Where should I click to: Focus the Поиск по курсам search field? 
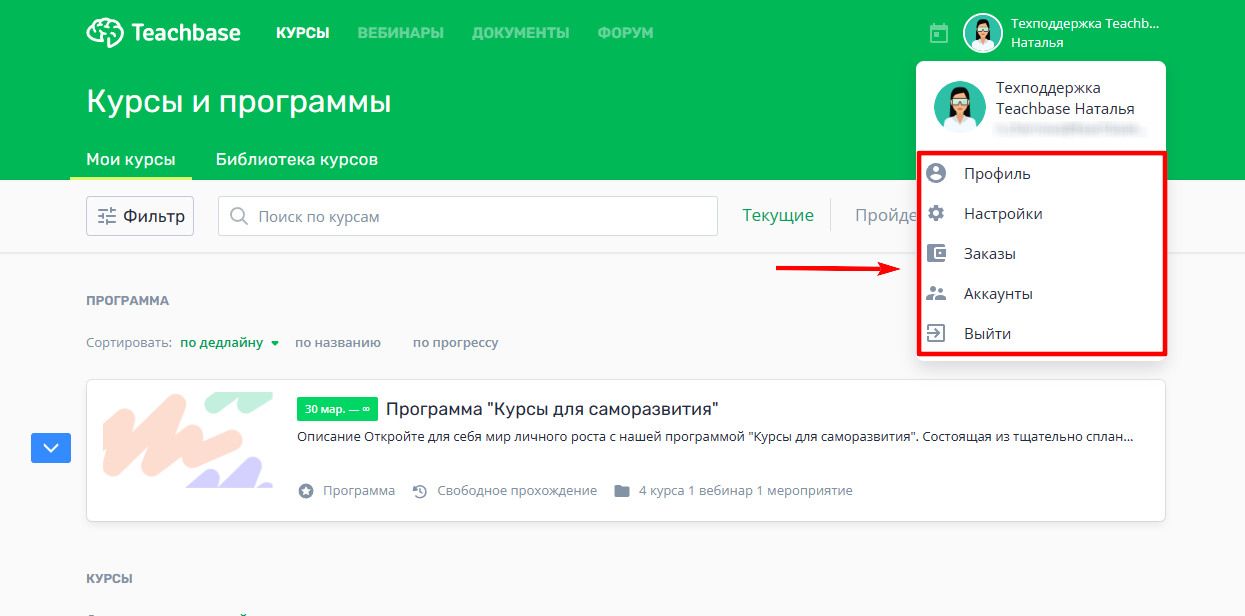468,216
